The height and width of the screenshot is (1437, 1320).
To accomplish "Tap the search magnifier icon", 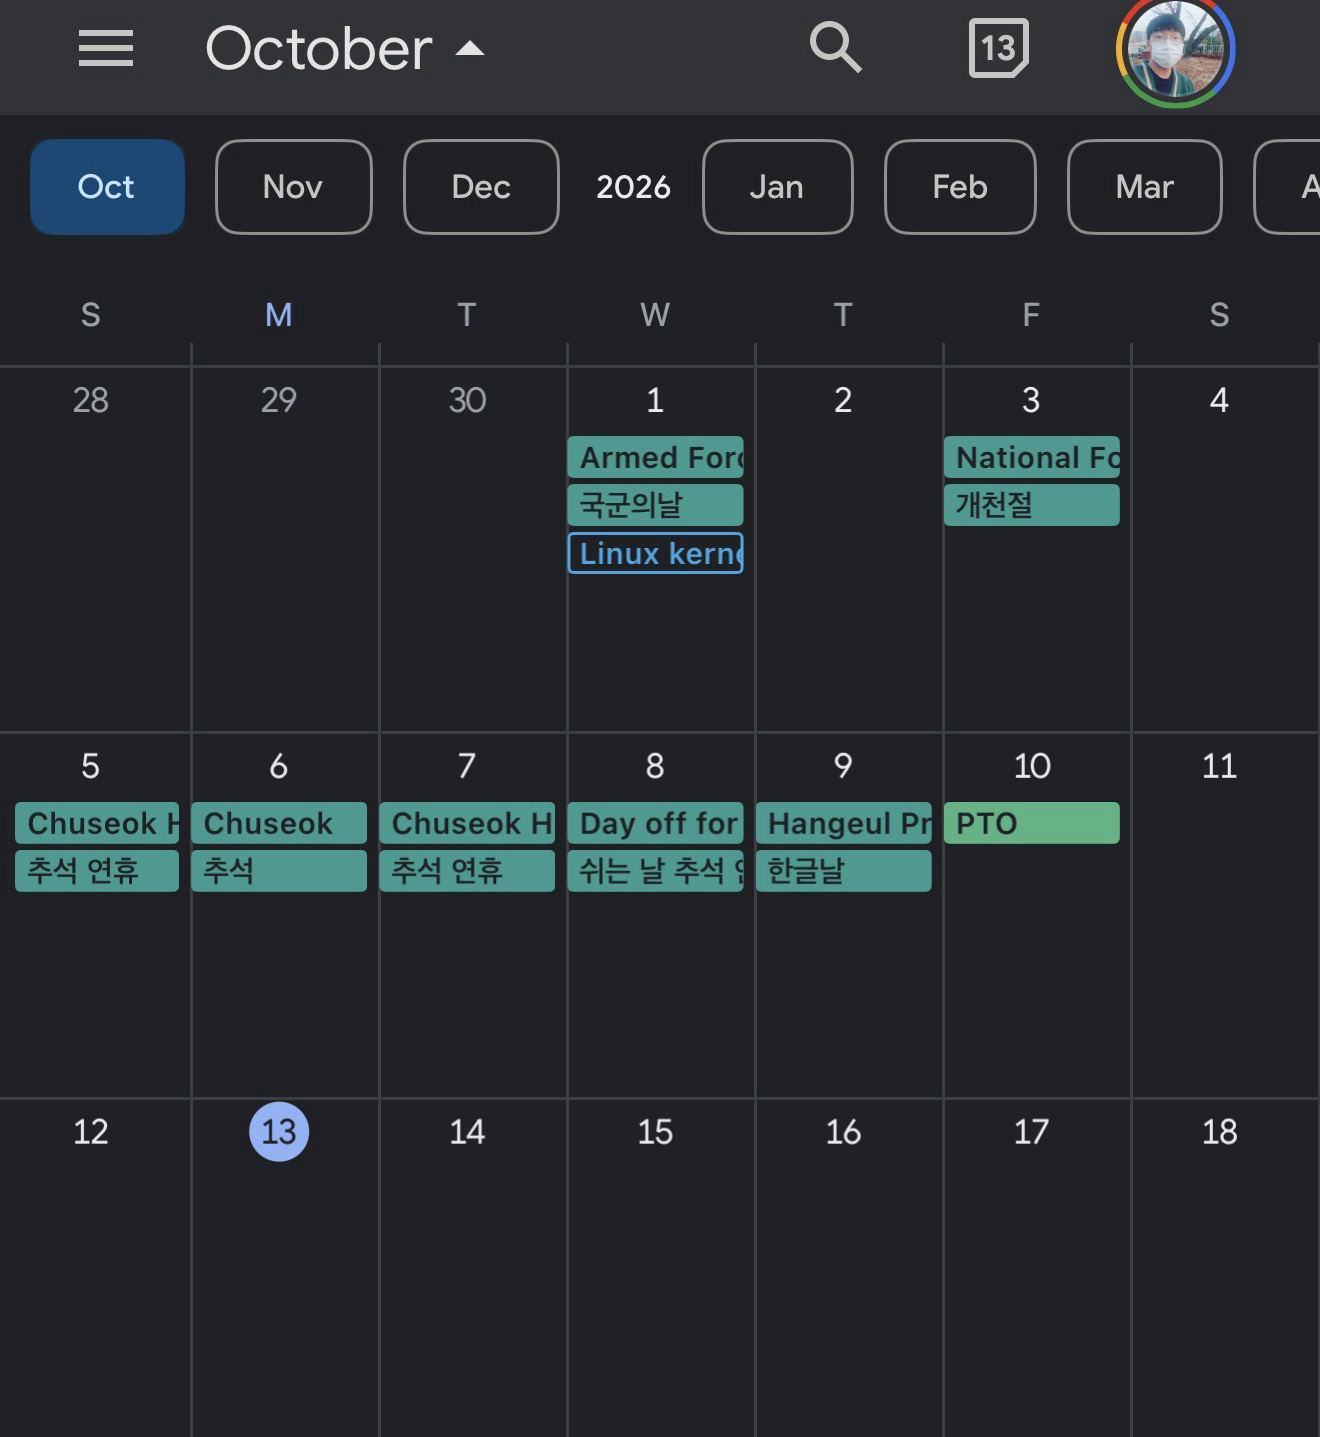I will point(835,48).
